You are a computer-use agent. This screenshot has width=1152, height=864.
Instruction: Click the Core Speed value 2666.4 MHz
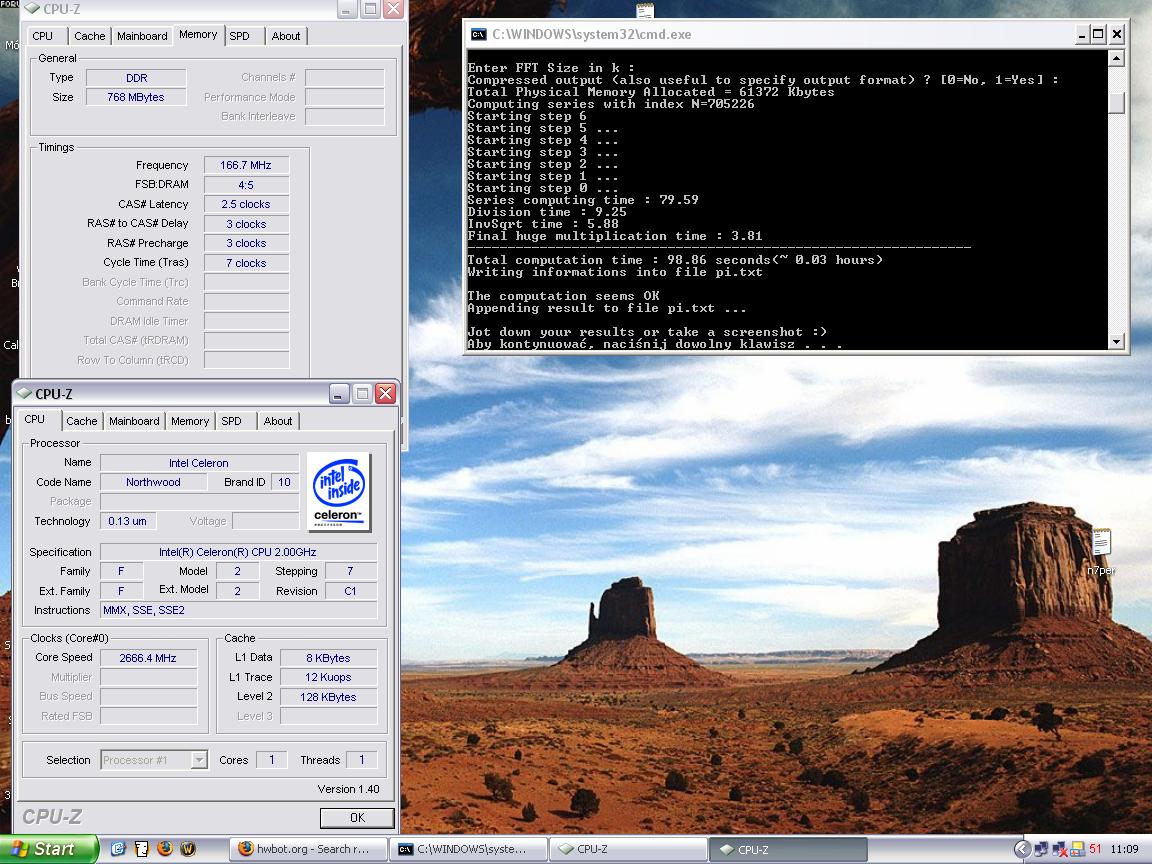tap(148, 658)
